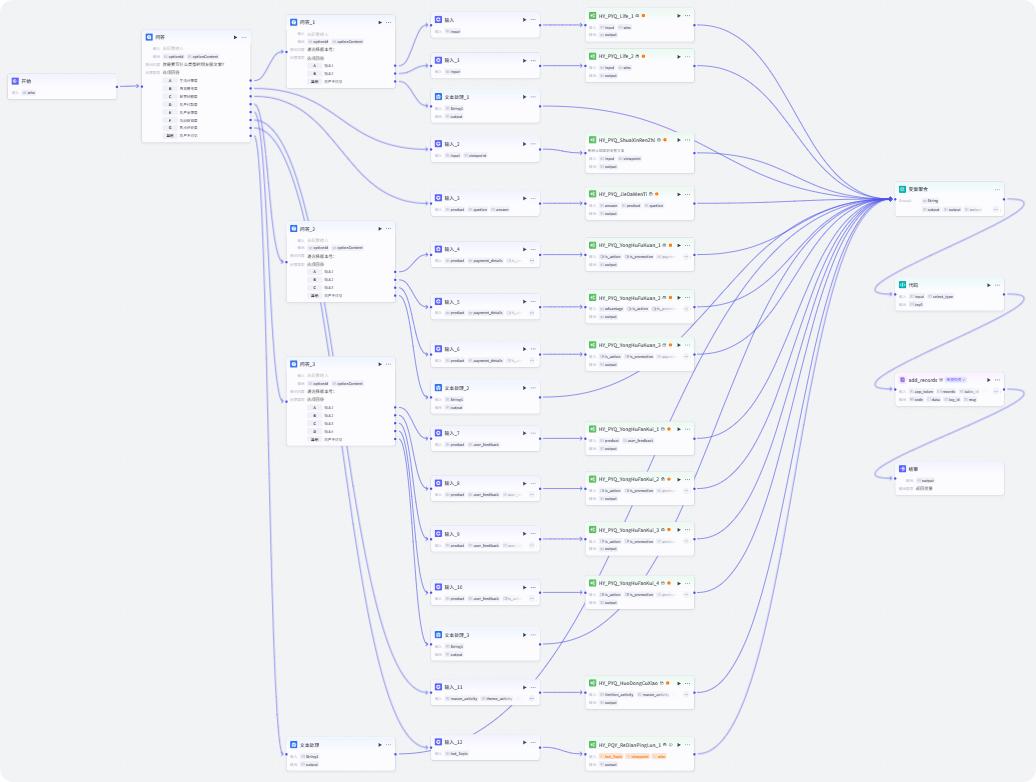Screen dimensions: 1036x782
Task: Click the 问答_2 node icon
Action: click(x=294, y=229)
